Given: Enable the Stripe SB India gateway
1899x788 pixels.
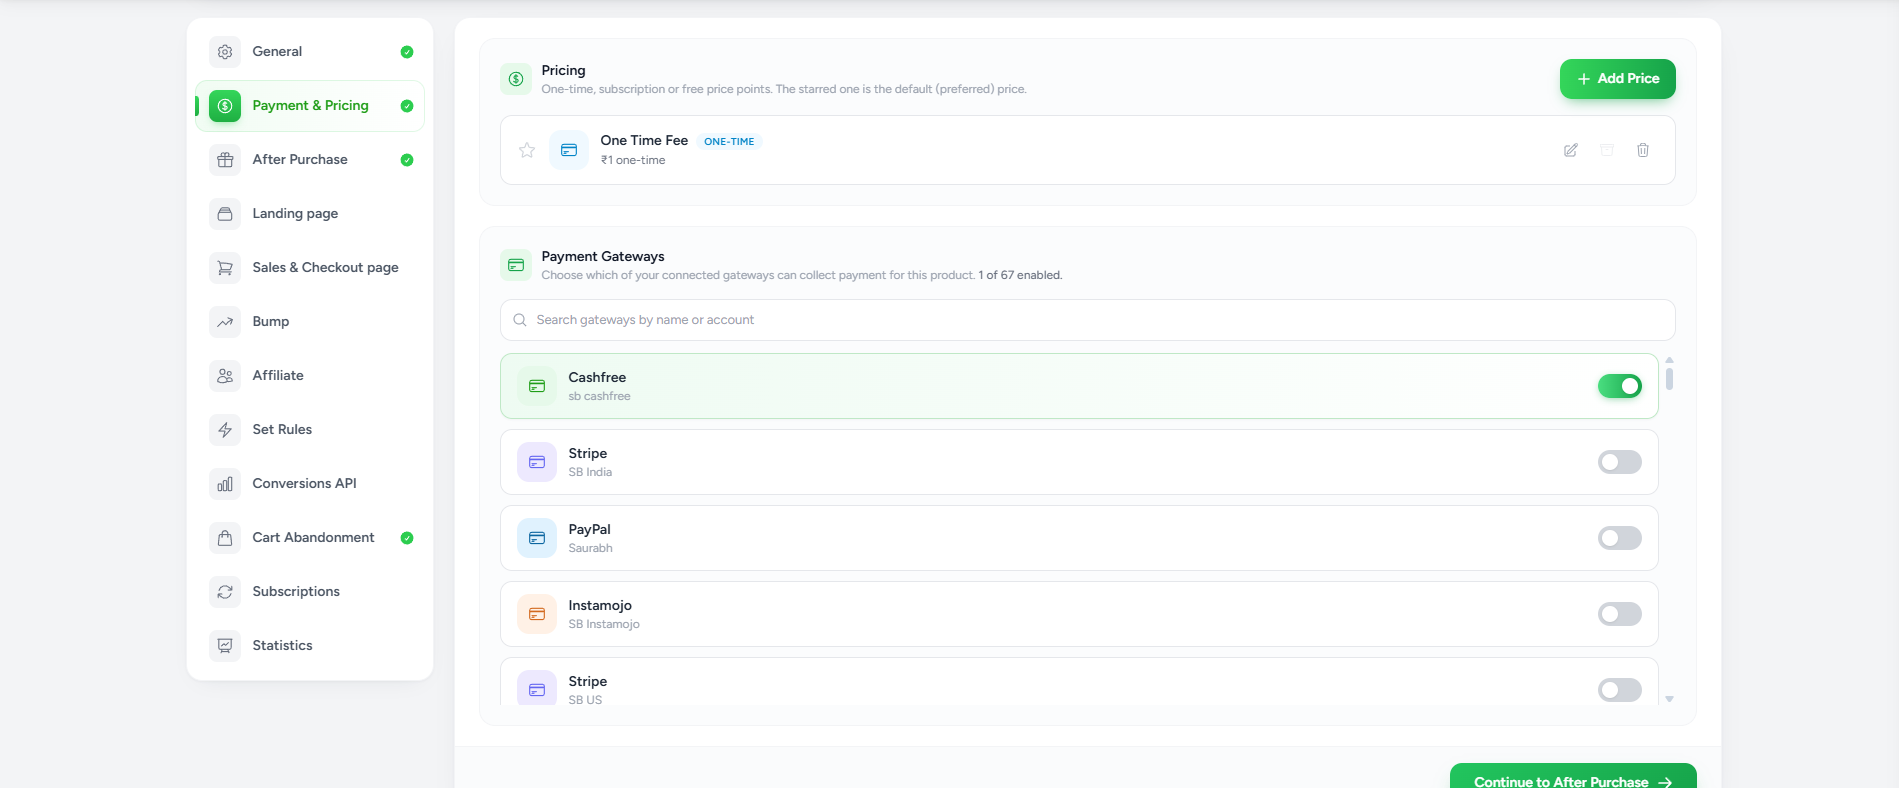Looking at the screenshot, I should (1620, 462).
